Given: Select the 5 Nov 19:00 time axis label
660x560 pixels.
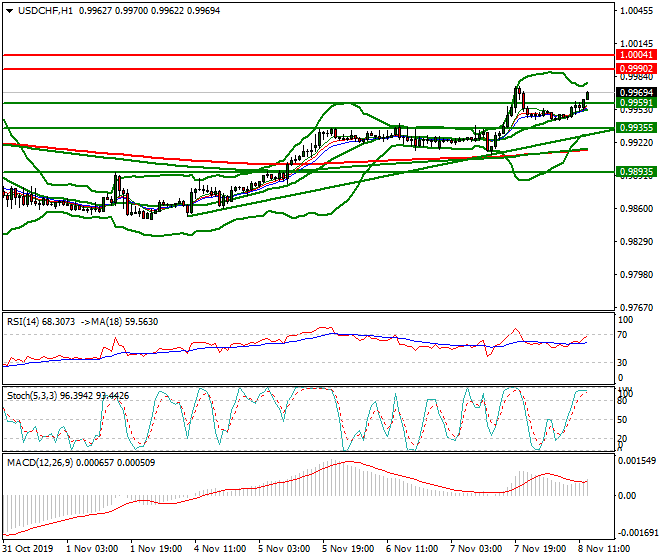Looking at the screenshot, I should click(348, 549).
